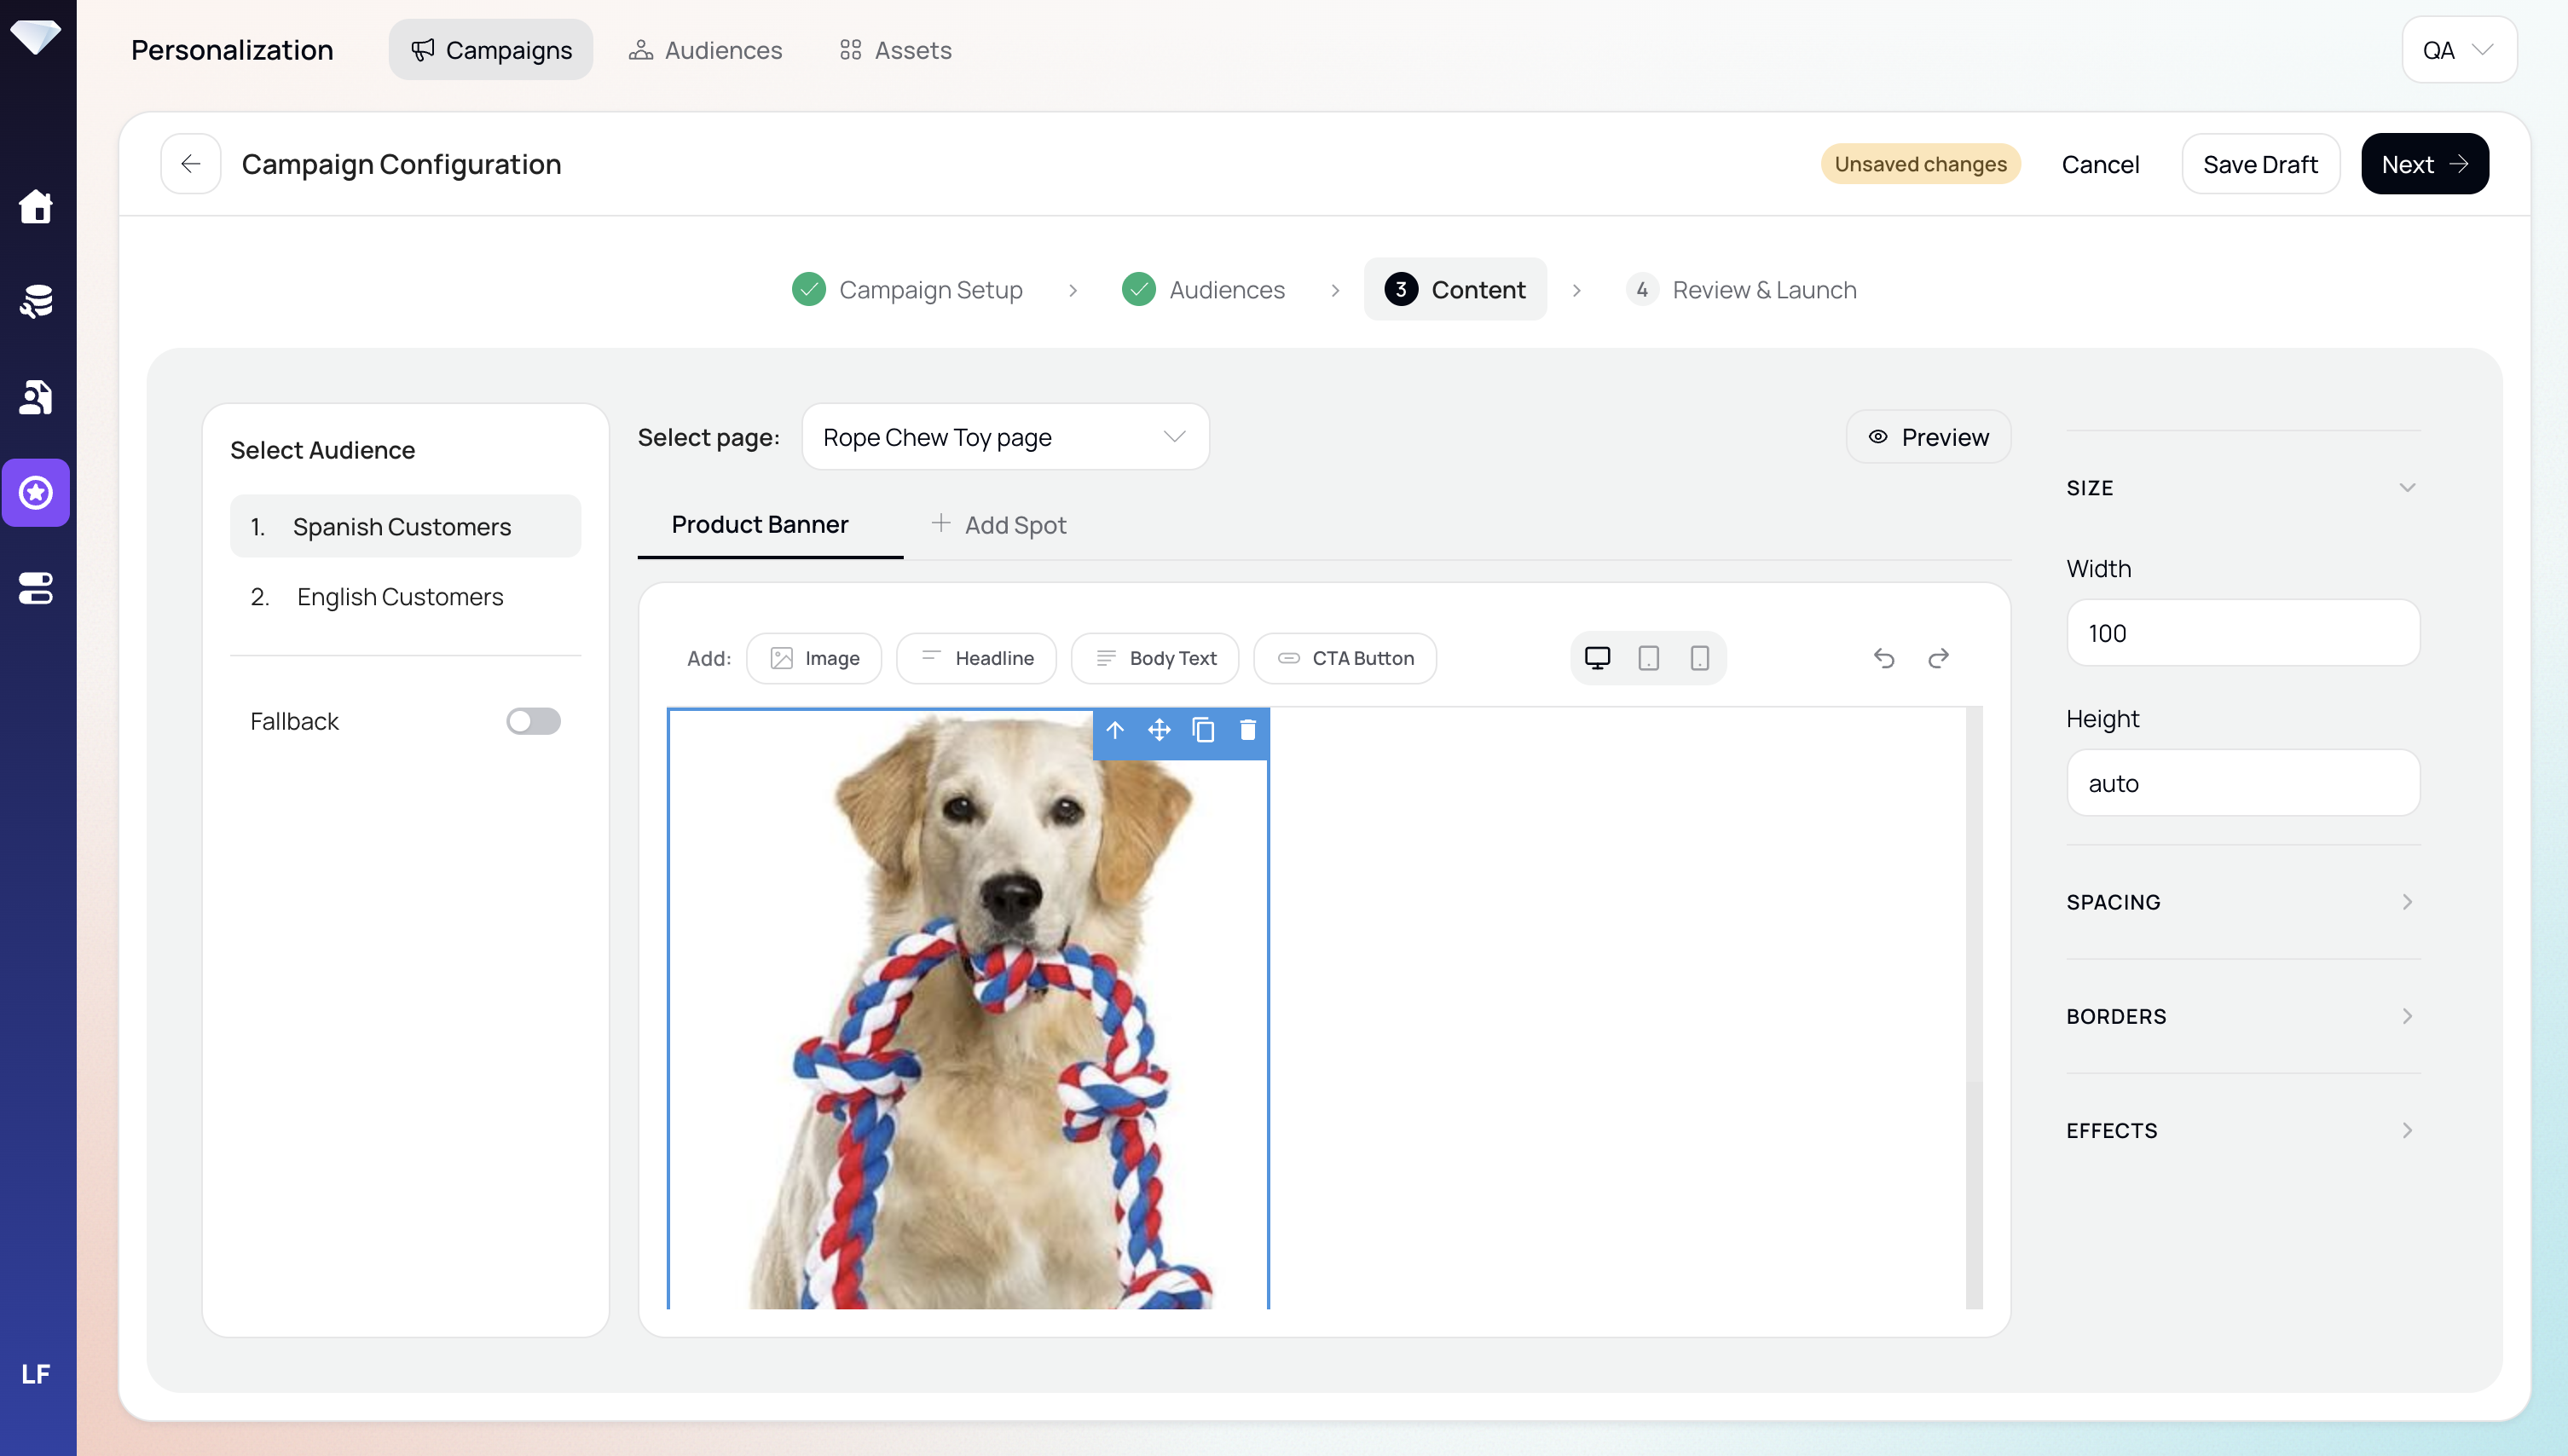Click the Preview button
This screenshot has height=1456, width=2568.
tap(1928, 437)
